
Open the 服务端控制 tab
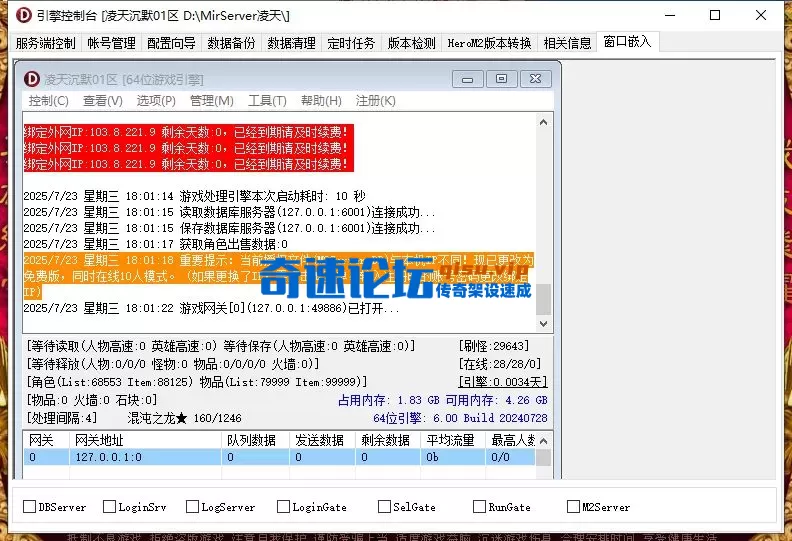45,43
